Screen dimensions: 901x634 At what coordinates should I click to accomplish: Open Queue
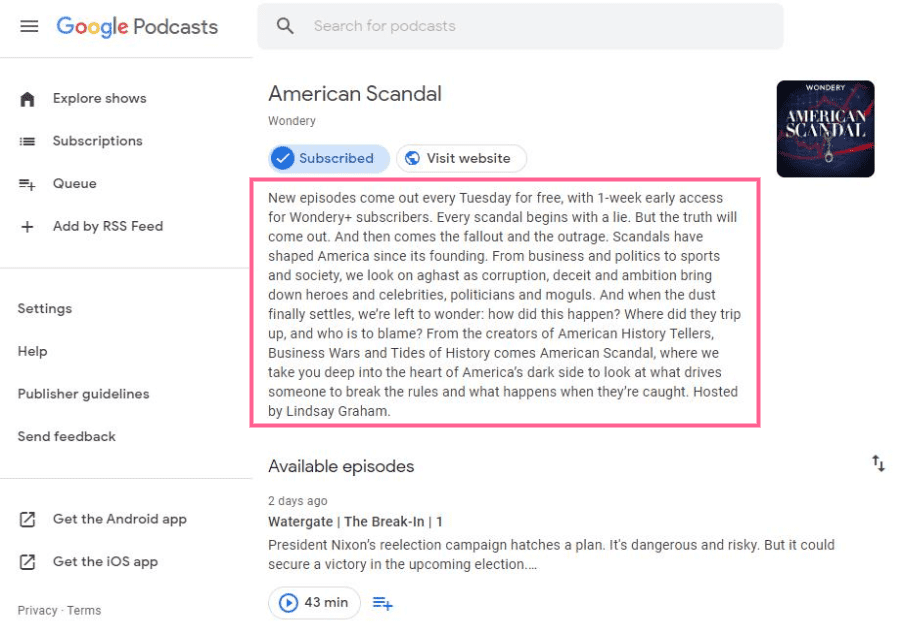pyautogui.click(x=57, y=183)
